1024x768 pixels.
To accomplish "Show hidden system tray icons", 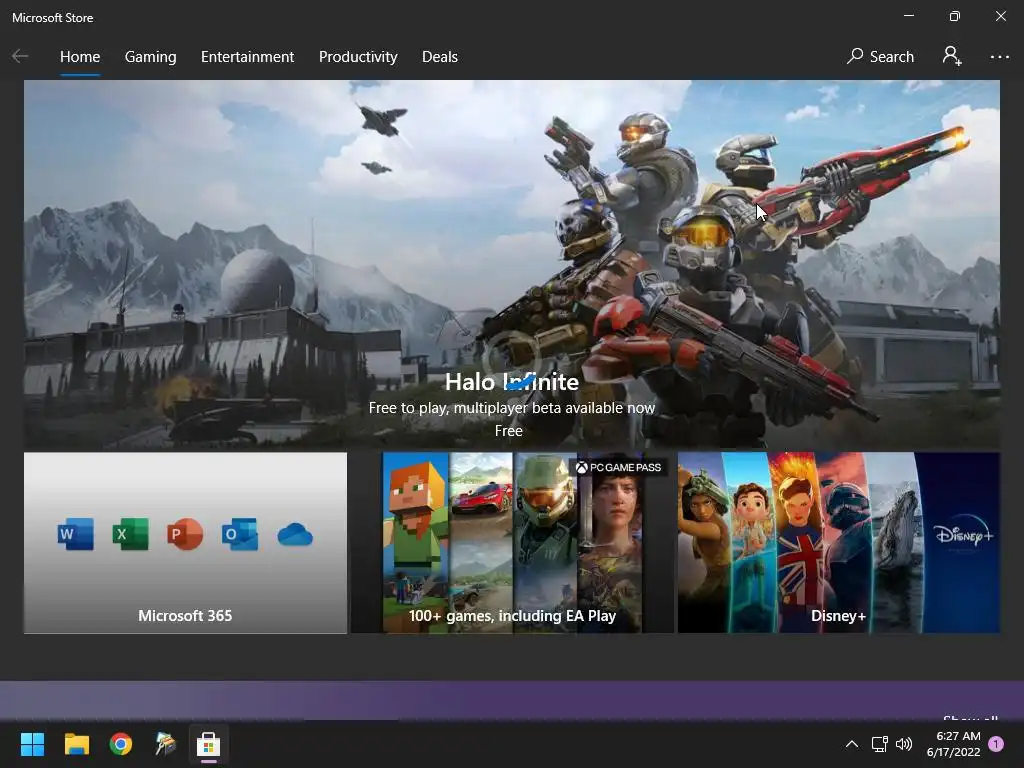I will (852, 744).
